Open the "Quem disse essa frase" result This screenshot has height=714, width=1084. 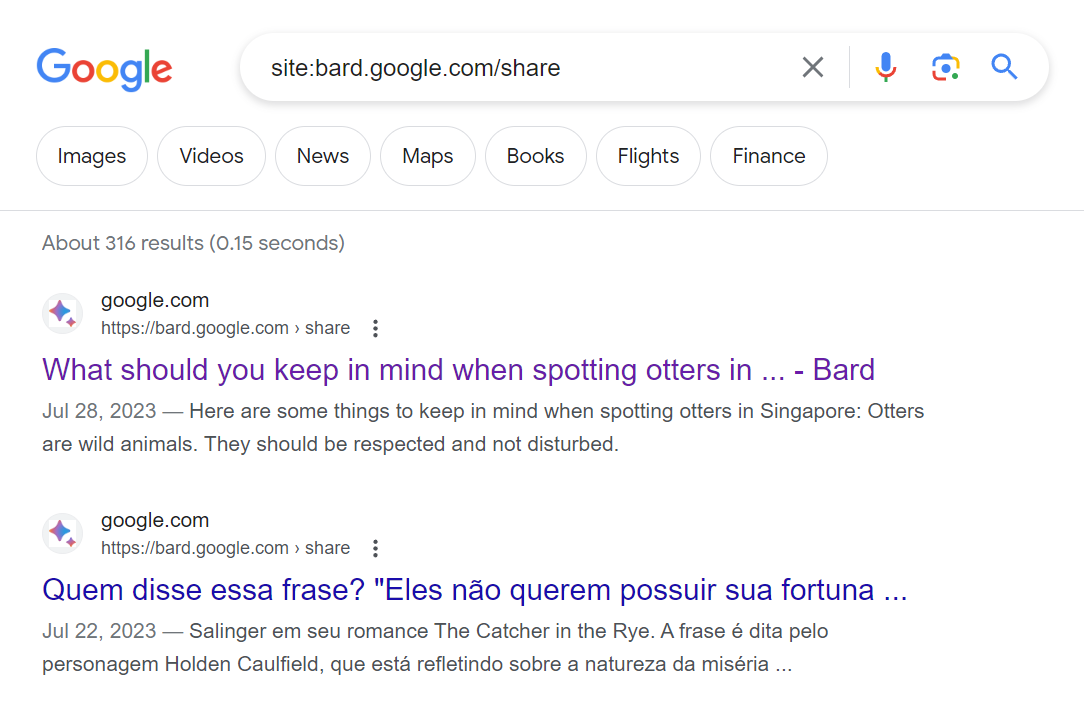click(x=474, y=590)
